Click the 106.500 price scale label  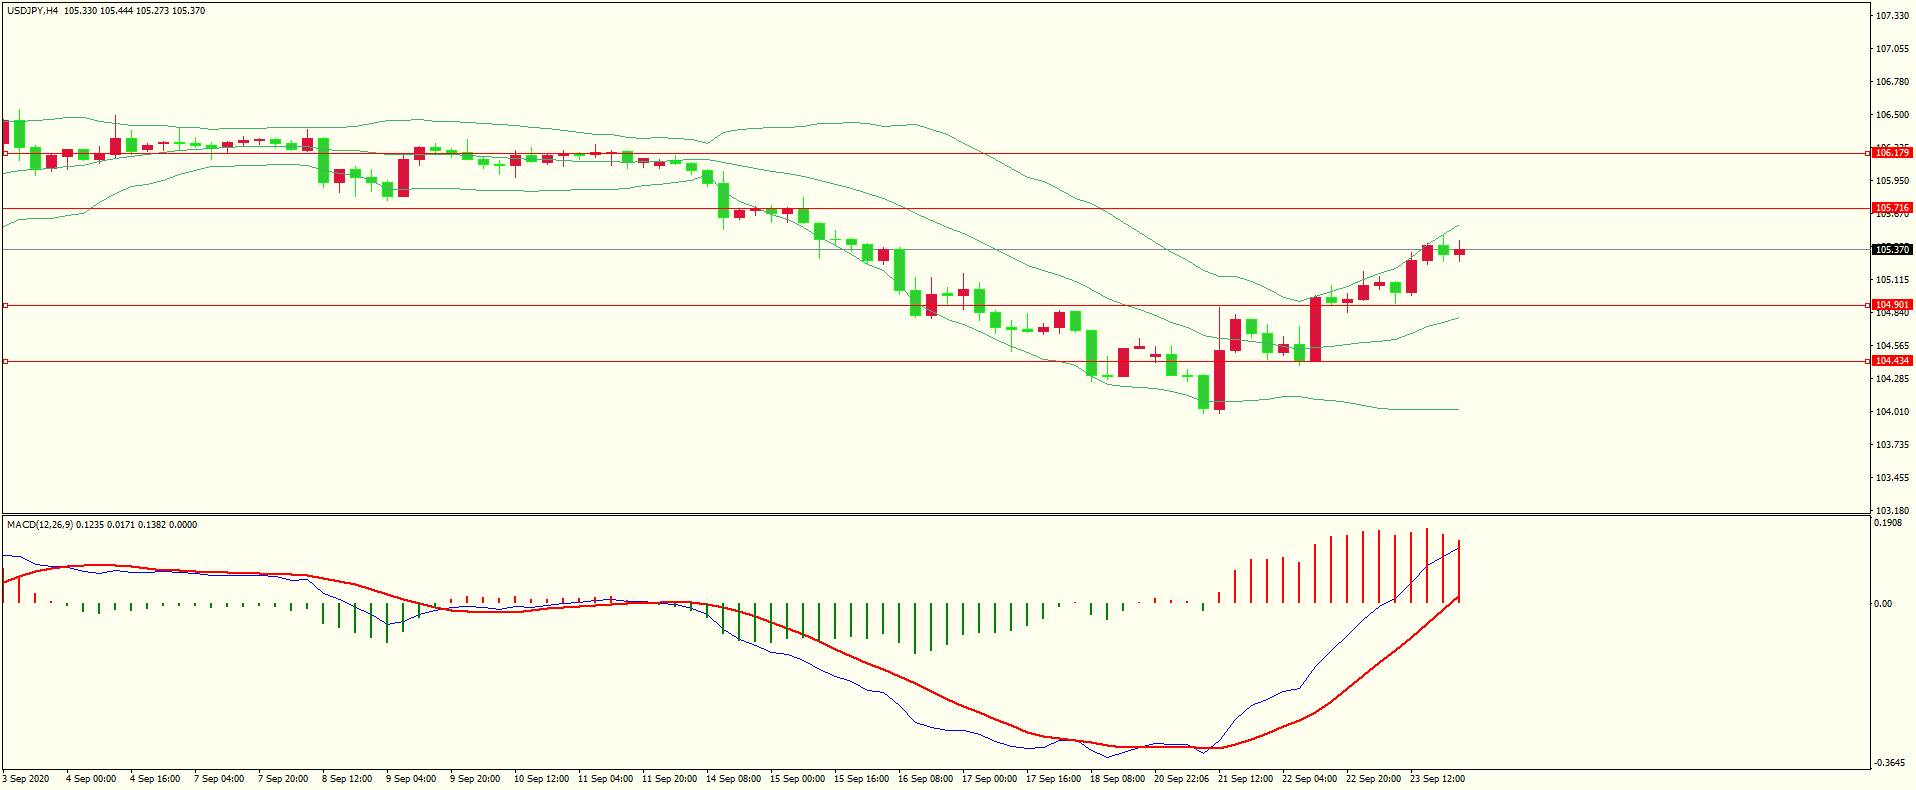[1892, 115]
